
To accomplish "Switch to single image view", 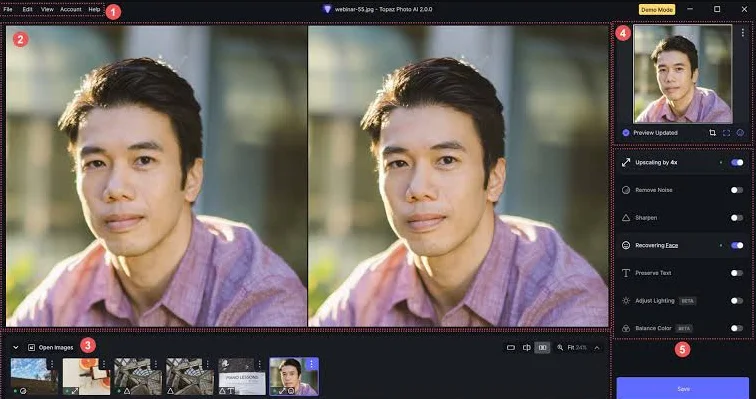I will coord(511,347).
